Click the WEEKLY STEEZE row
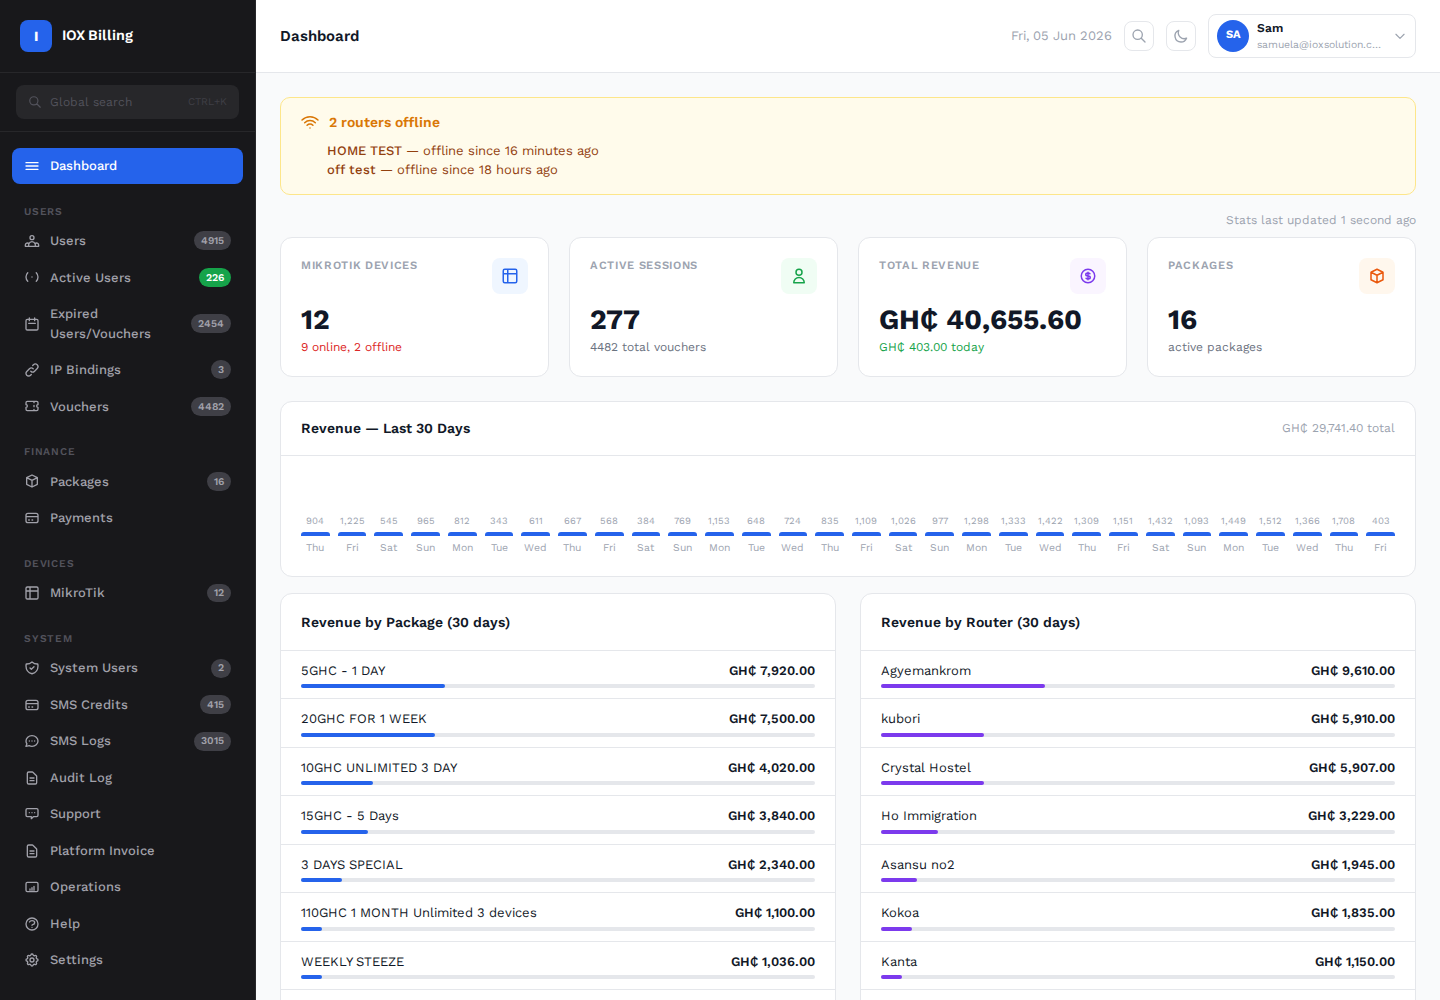This screenshot has height=1000, width=1440. [558, 966]
